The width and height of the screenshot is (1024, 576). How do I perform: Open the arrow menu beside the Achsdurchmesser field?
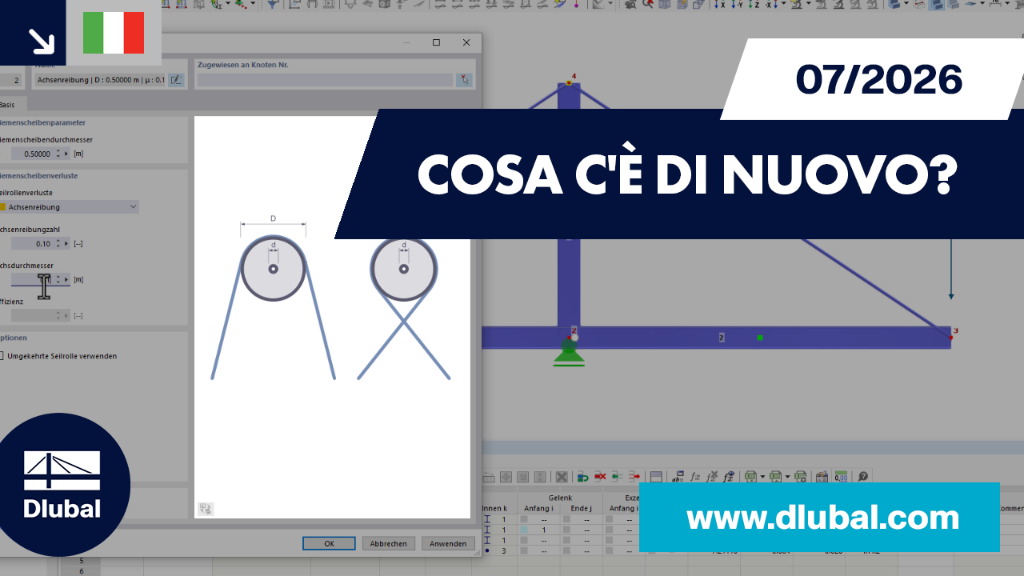pyautogui.click(x=66, y=280)
